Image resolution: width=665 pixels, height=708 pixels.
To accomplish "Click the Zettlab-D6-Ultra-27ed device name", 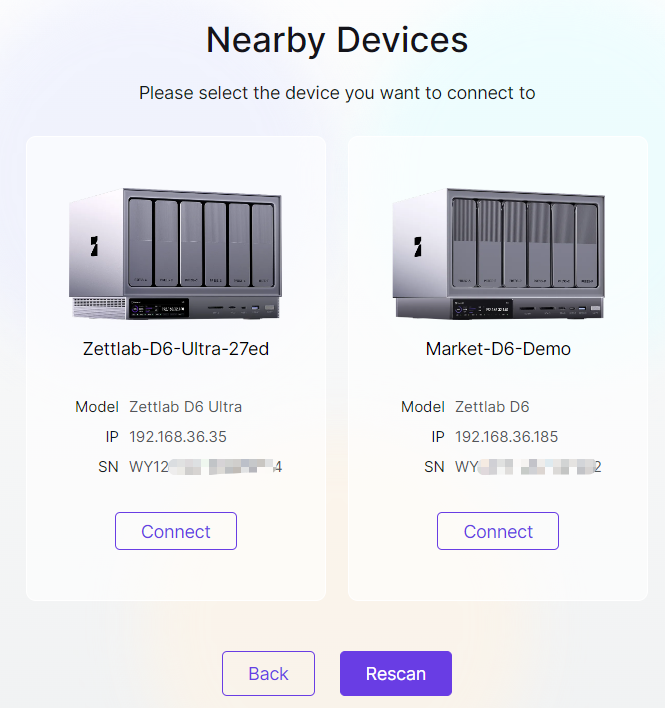I will 176,349.
